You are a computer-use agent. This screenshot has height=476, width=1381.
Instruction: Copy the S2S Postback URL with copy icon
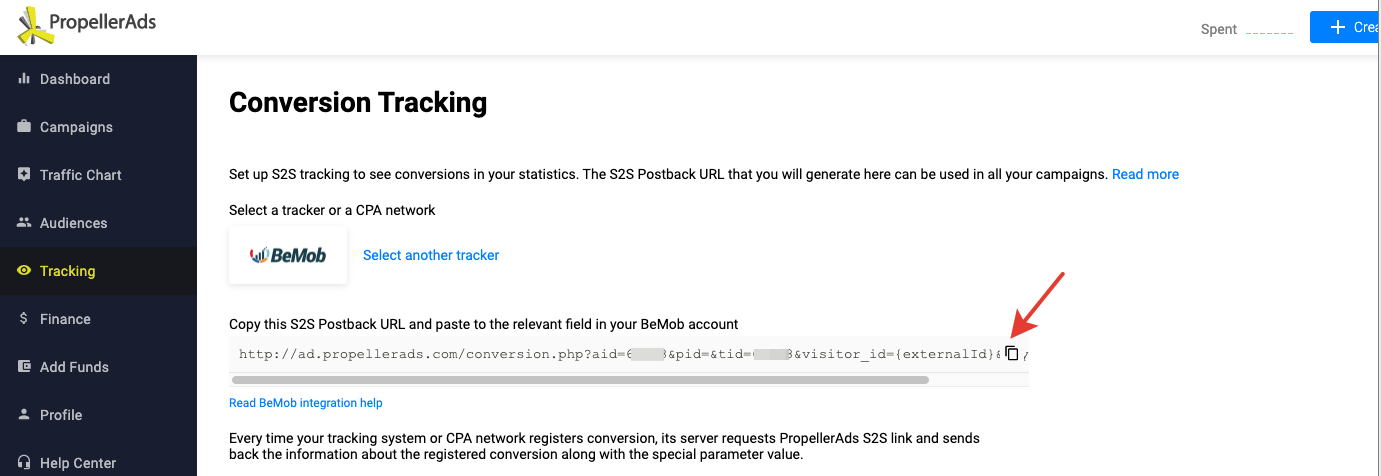click(1012, 353)
